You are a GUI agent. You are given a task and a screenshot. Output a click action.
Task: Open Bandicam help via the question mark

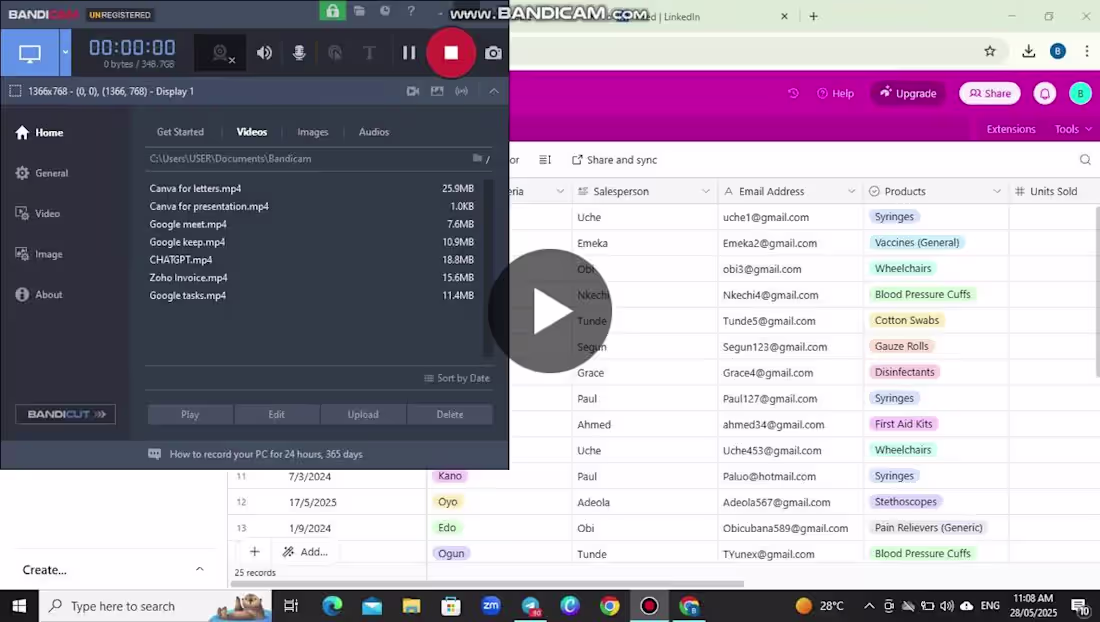(x=411, y=14)
